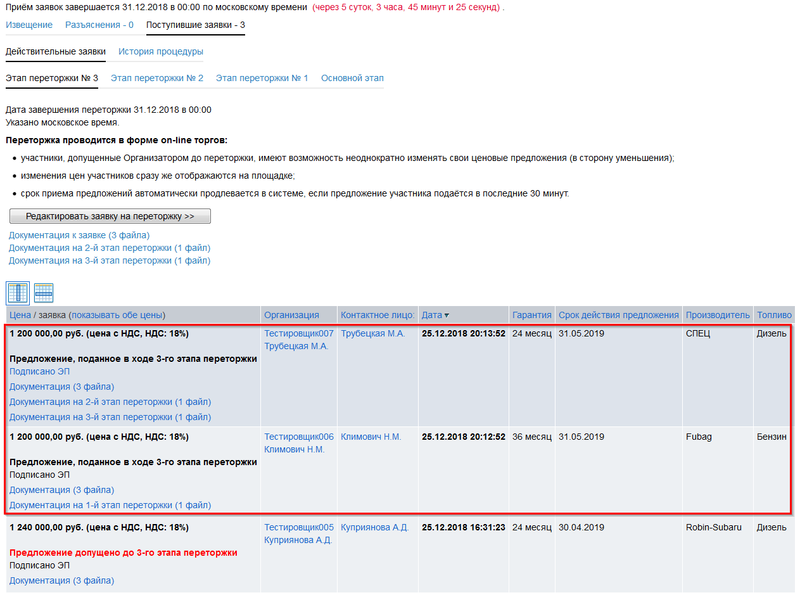The image size is (800, 595).
Task: Open the Извещение tab
Action: tap(29, 24)
